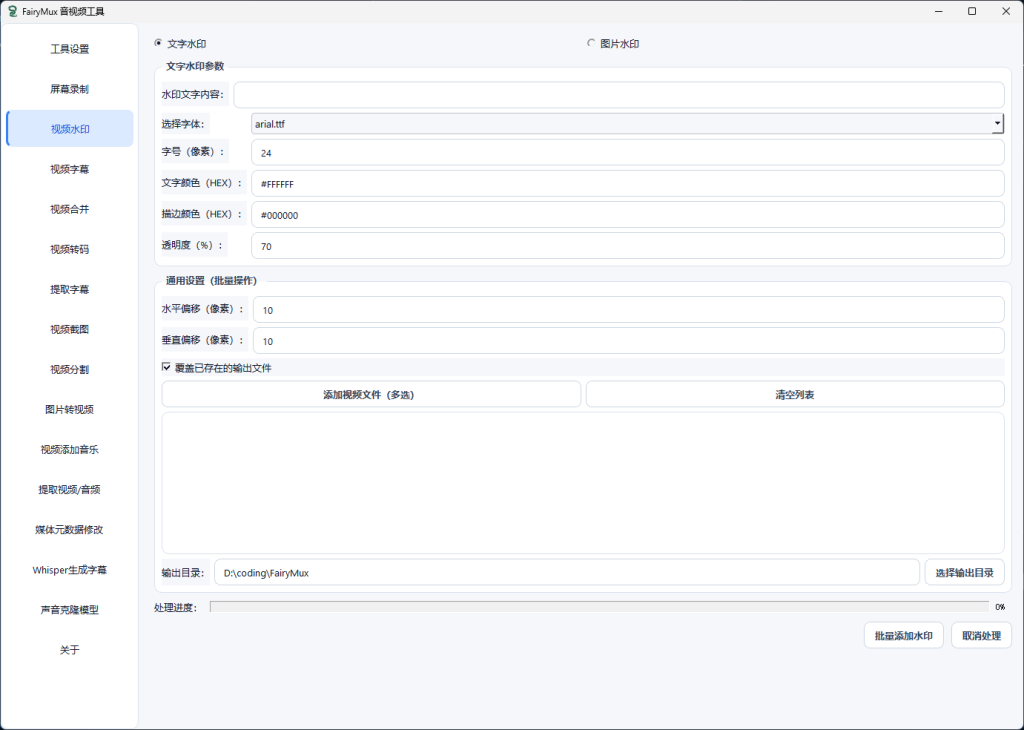Screen dimensions: 1024x730
Task: Navigate to 视频转码
Action: point(70,249)
